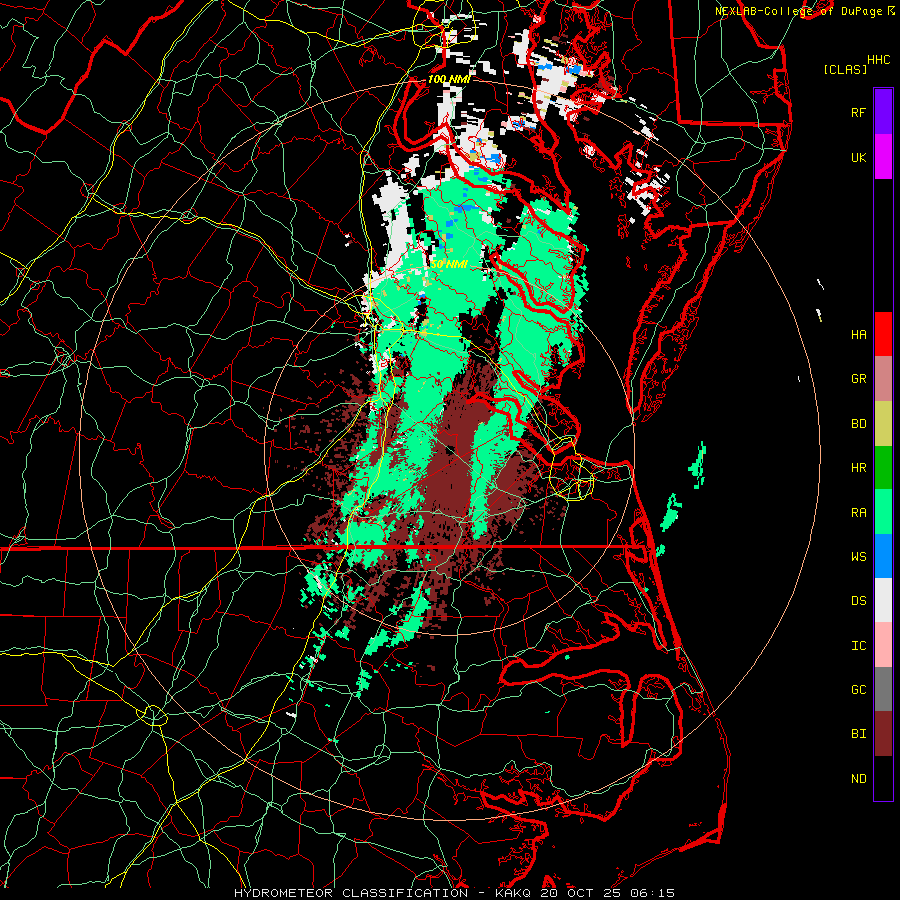
Task: Click the HHC product label
Action: [x=879, y=60]
